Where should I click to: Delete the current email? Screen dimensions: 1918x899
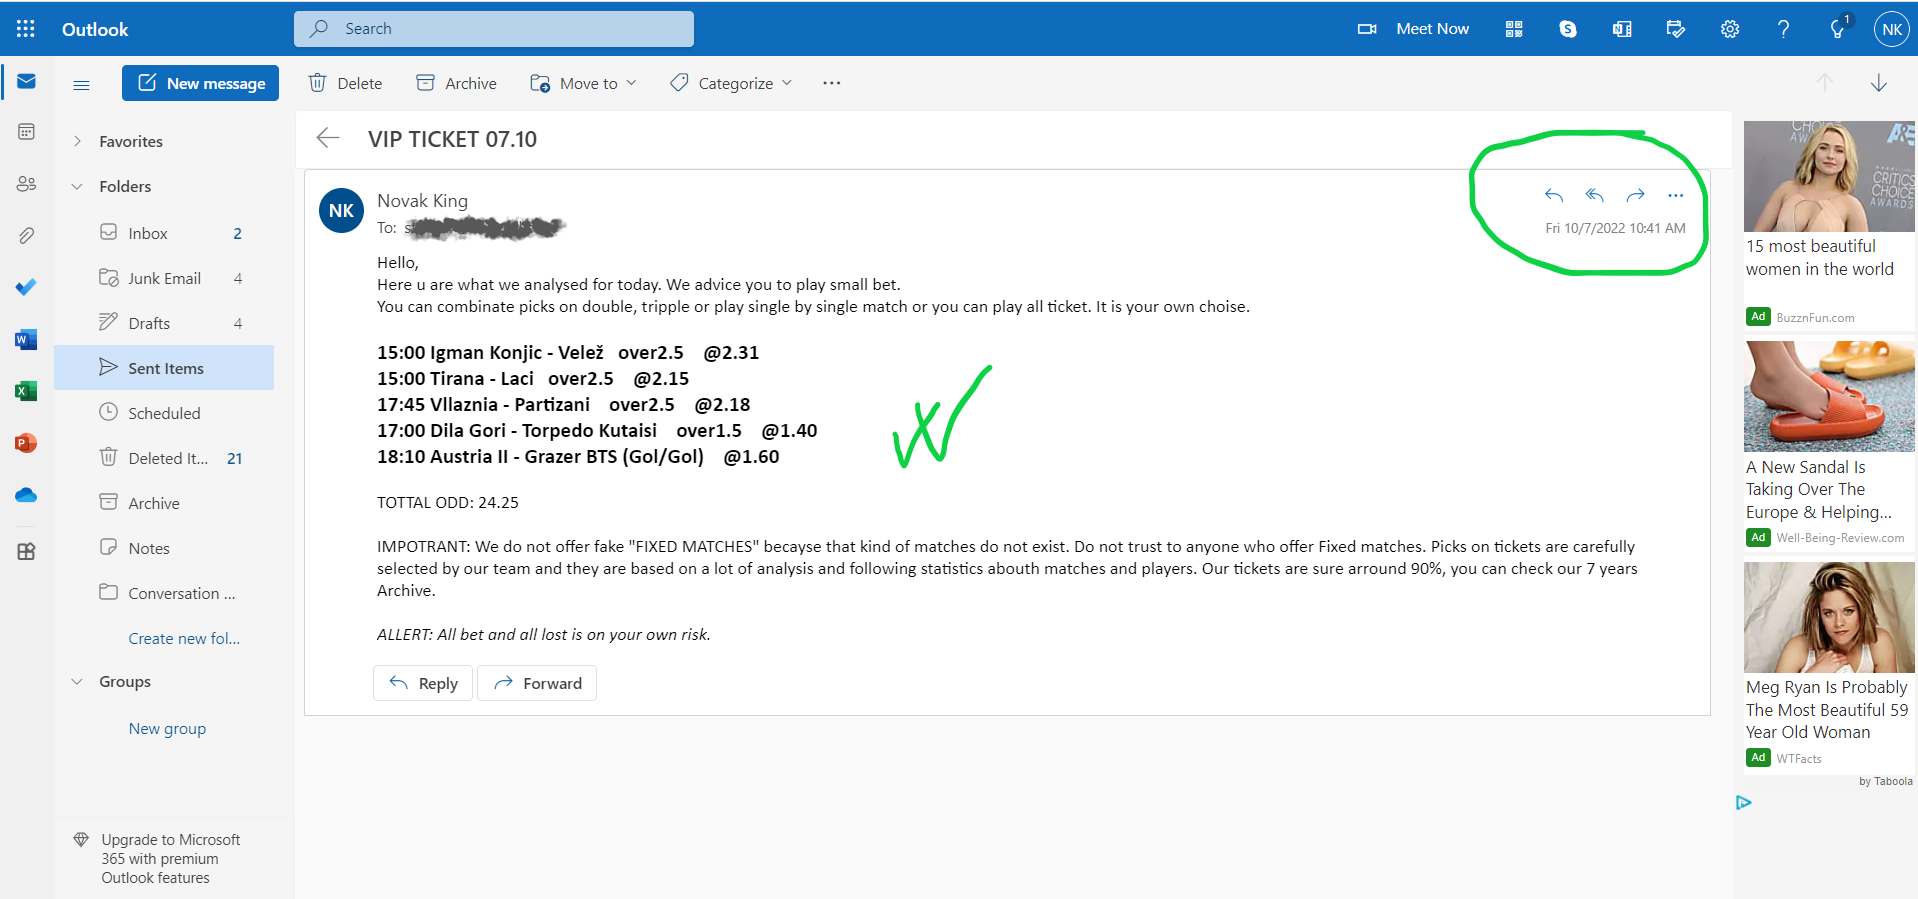point(346,83)
